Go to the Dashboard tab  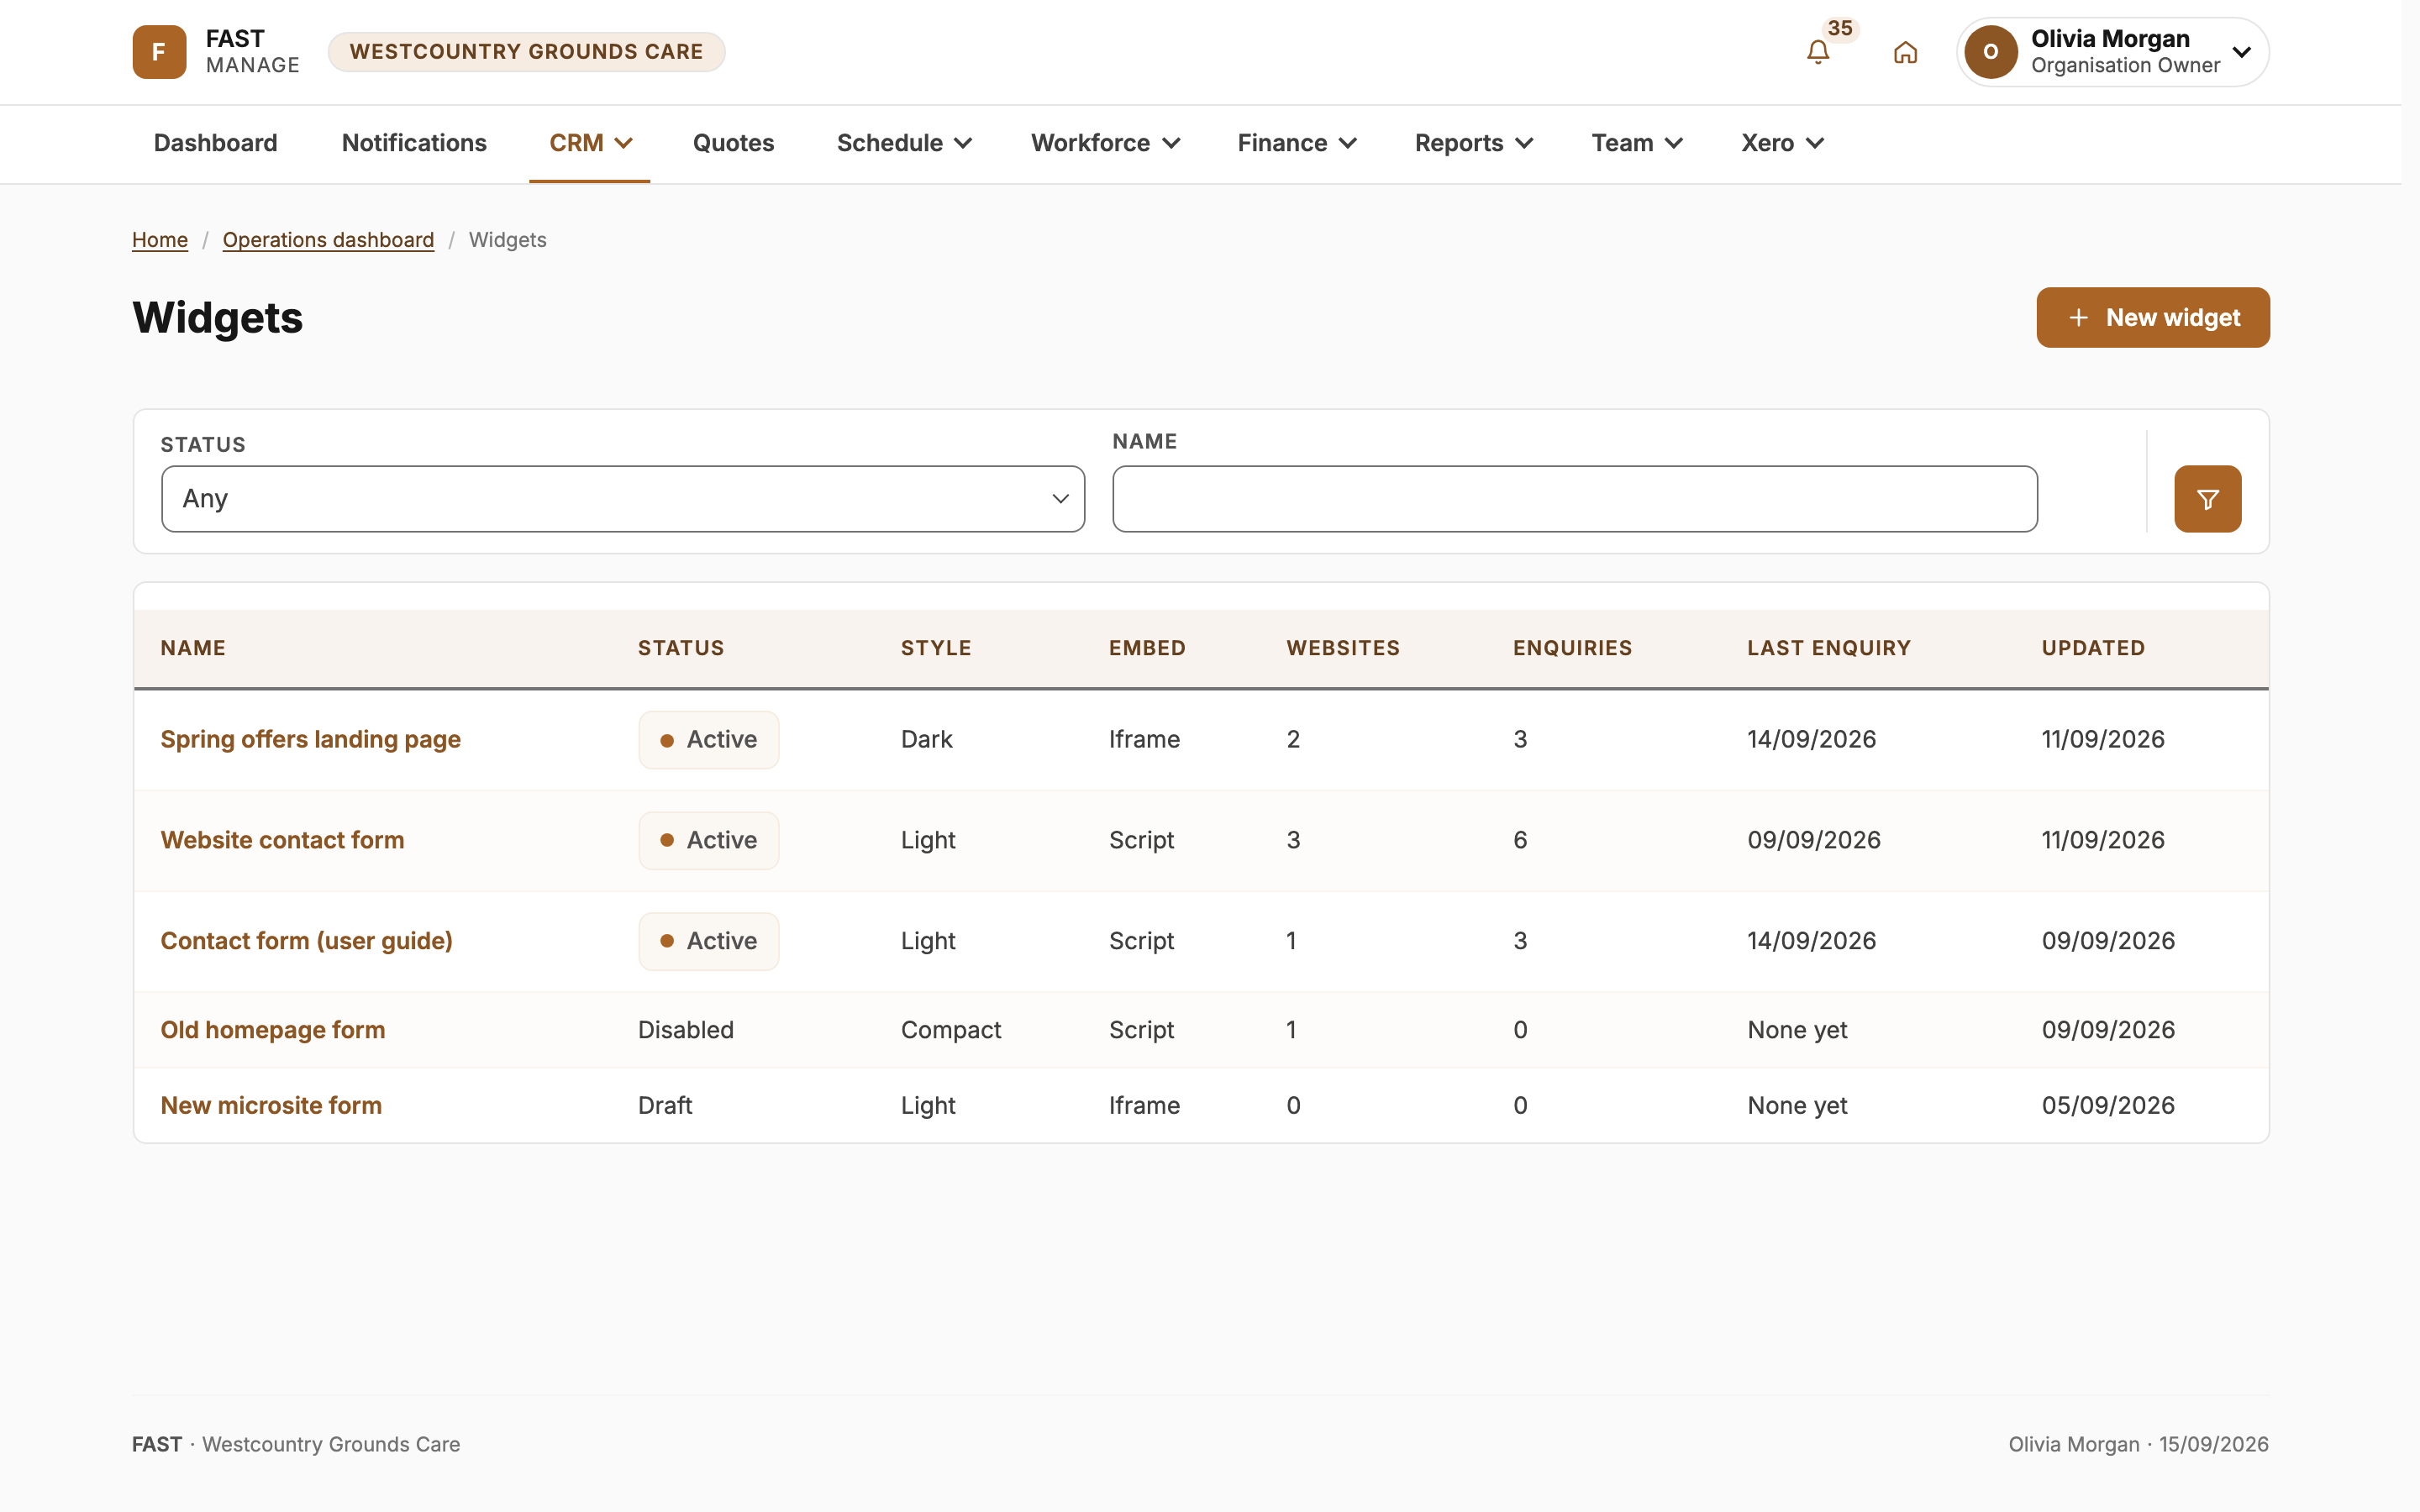pos(216,143)
